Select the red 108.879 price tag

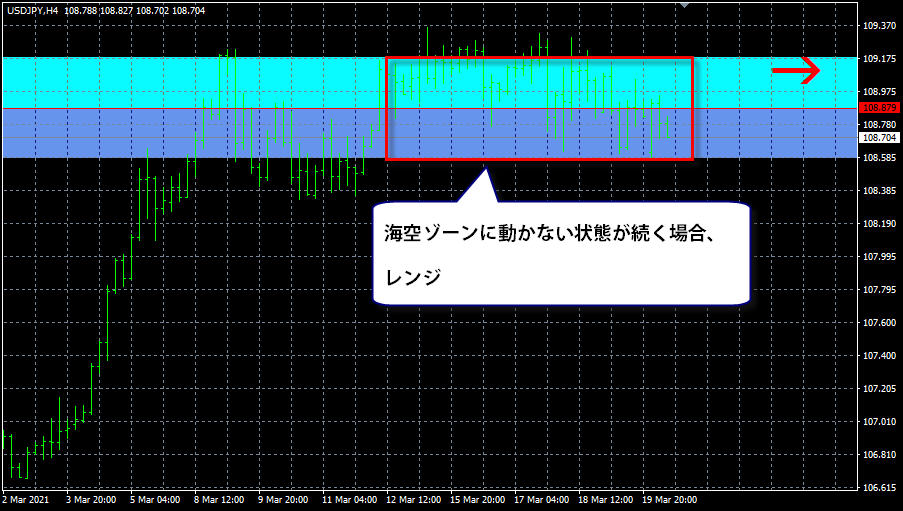click(879, 108)
